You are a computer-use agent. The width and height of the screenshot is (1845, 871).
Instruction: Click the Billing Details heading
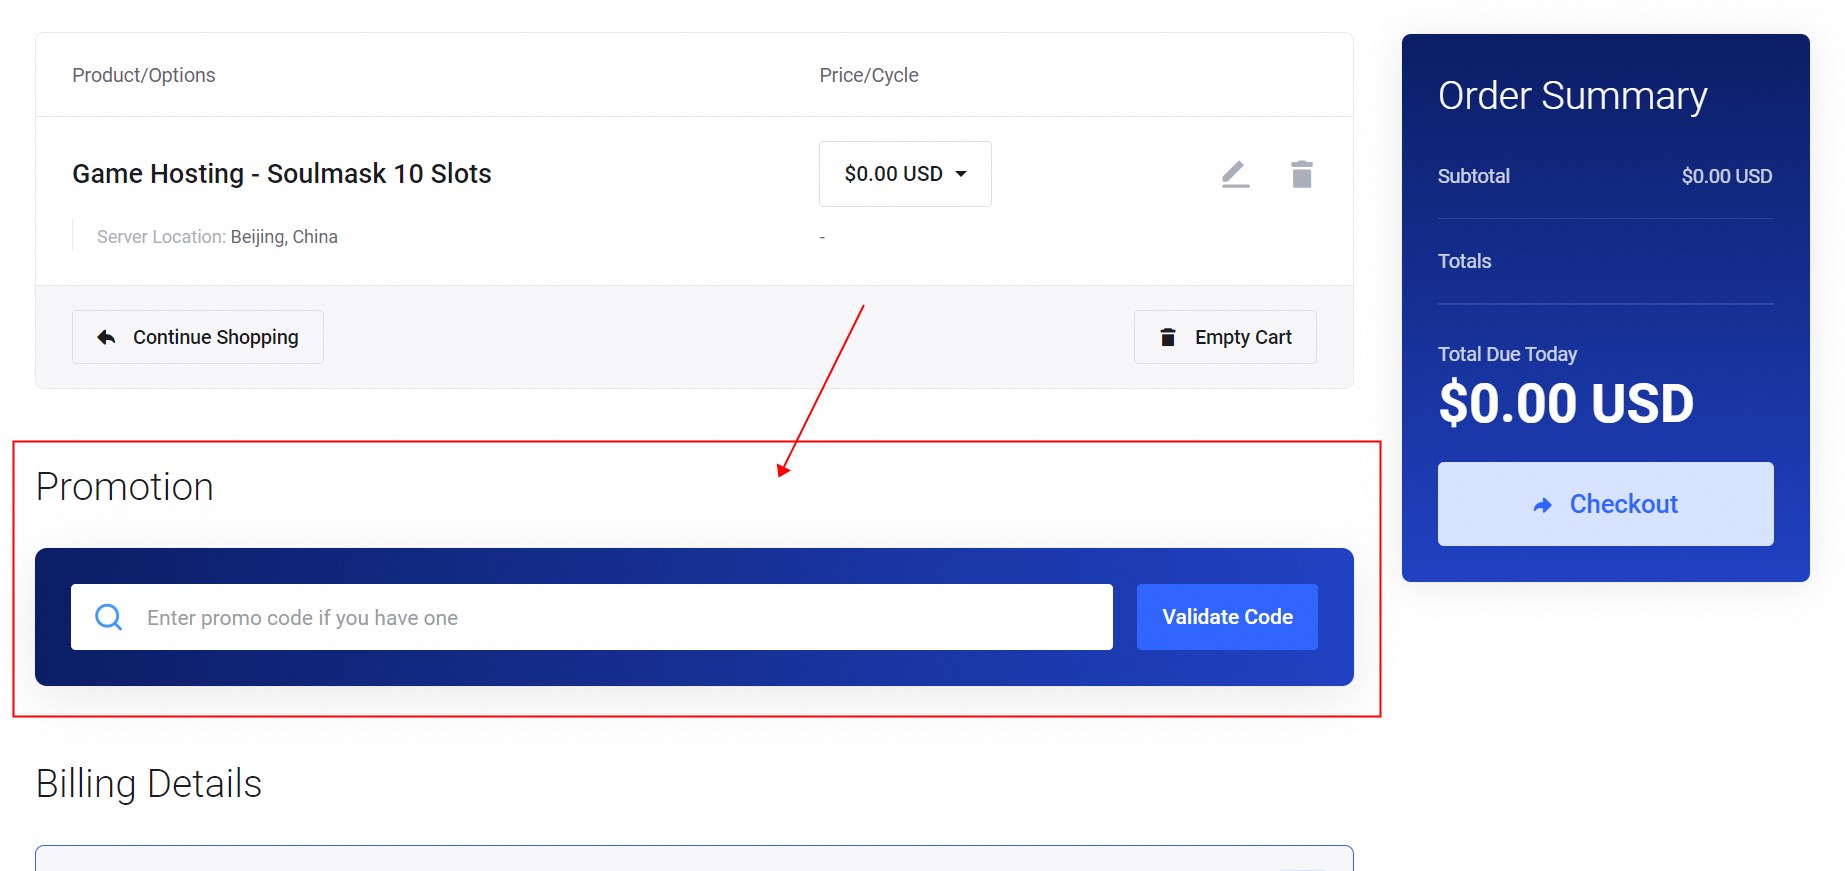pyautogui.click(x=149, y=784)
